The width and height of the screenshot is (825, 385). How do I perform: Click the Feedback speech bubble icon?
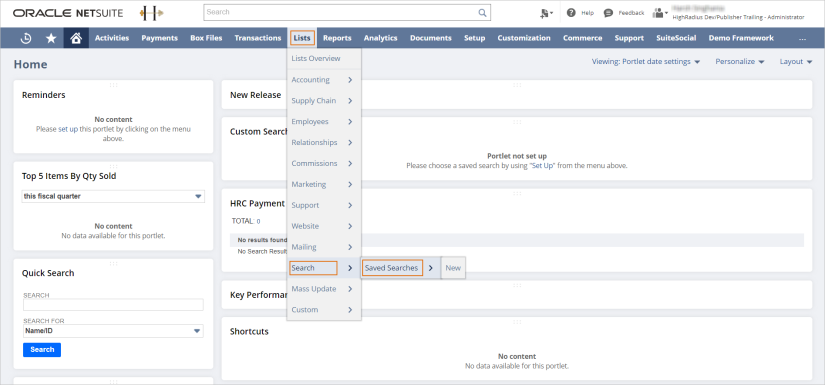pos(608,13)
